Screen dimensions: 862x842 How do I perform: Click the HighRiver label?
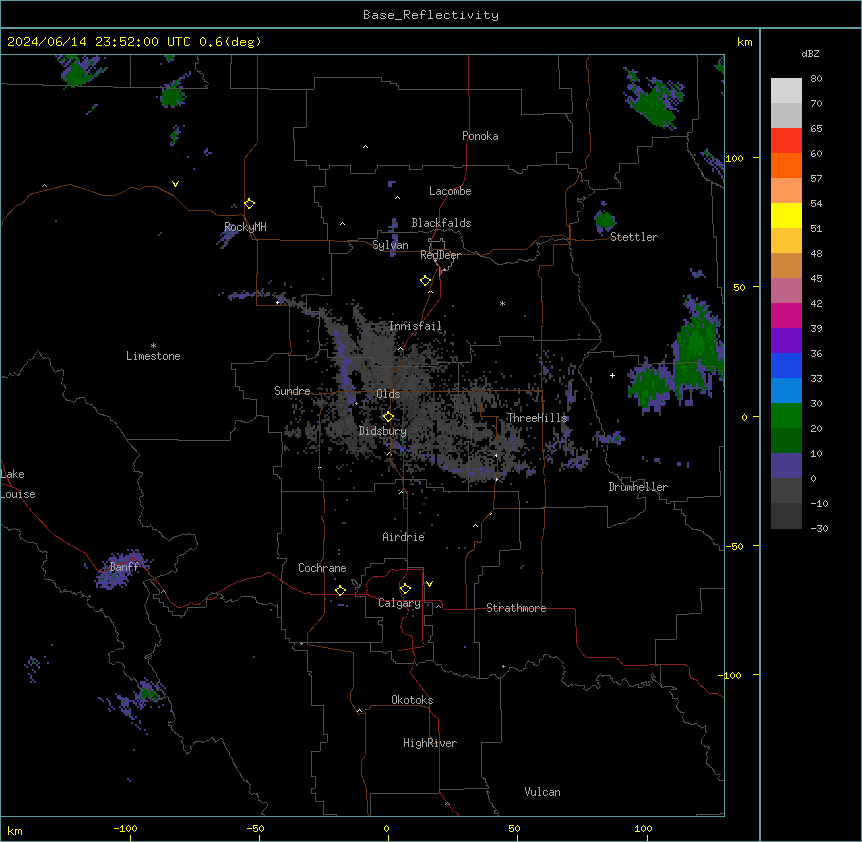pos(430,743)
